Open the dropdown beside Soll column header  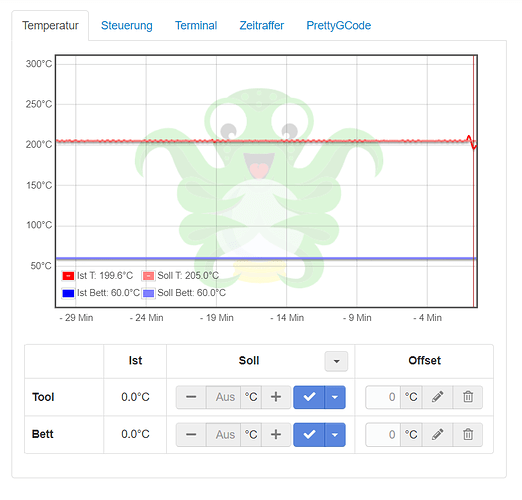coord(336,361)
